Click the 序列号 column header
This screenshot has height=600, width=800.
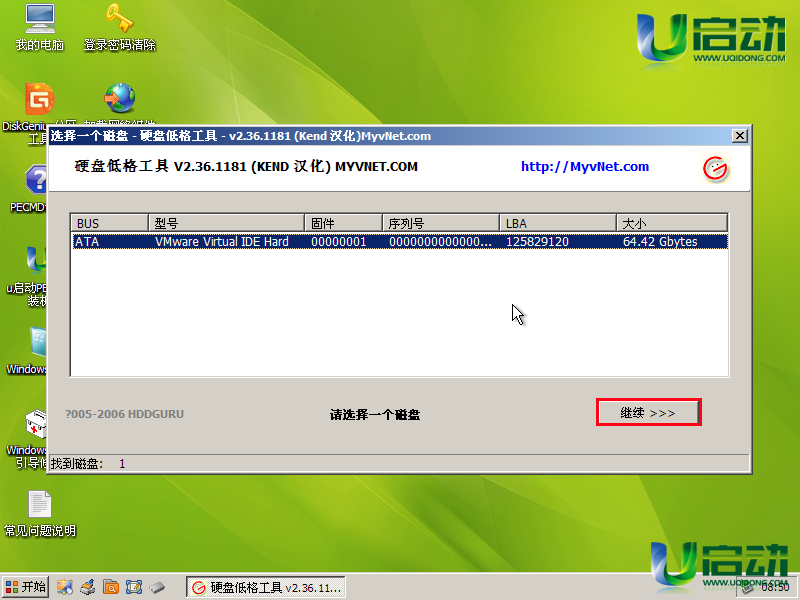pyautogui.click(x=438, y=221)
